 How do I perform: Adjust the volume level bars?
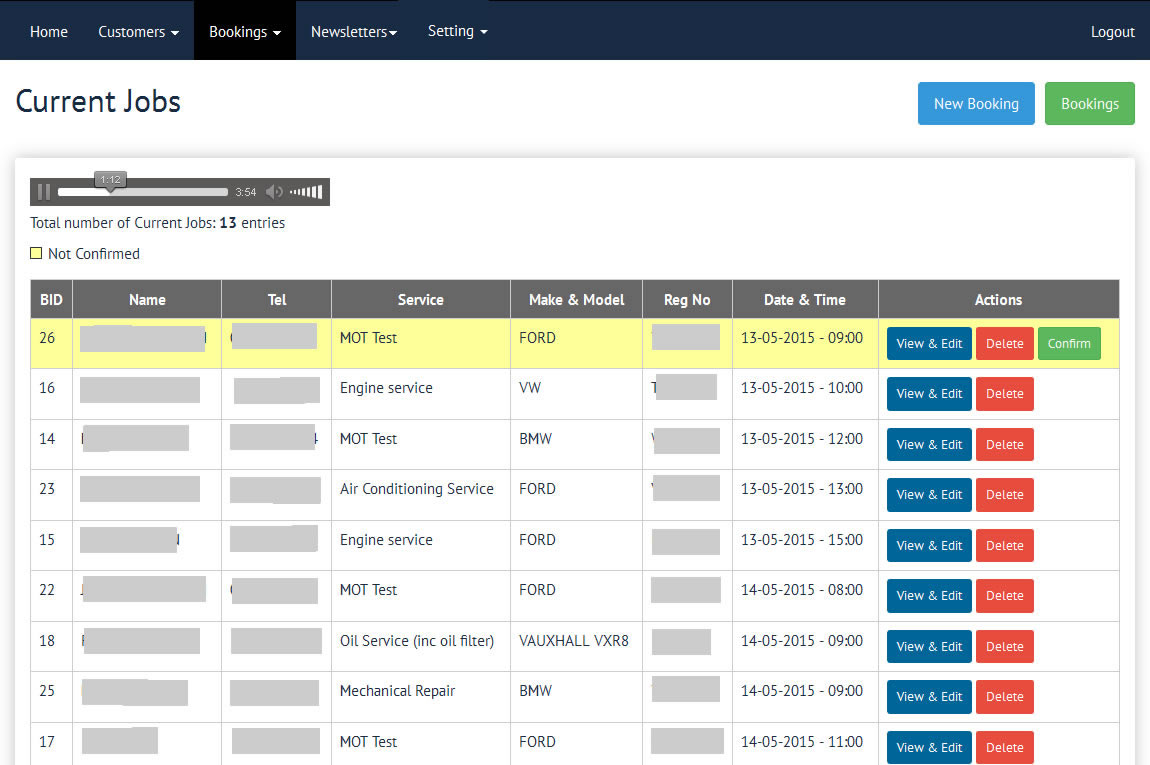coord(306,192)
